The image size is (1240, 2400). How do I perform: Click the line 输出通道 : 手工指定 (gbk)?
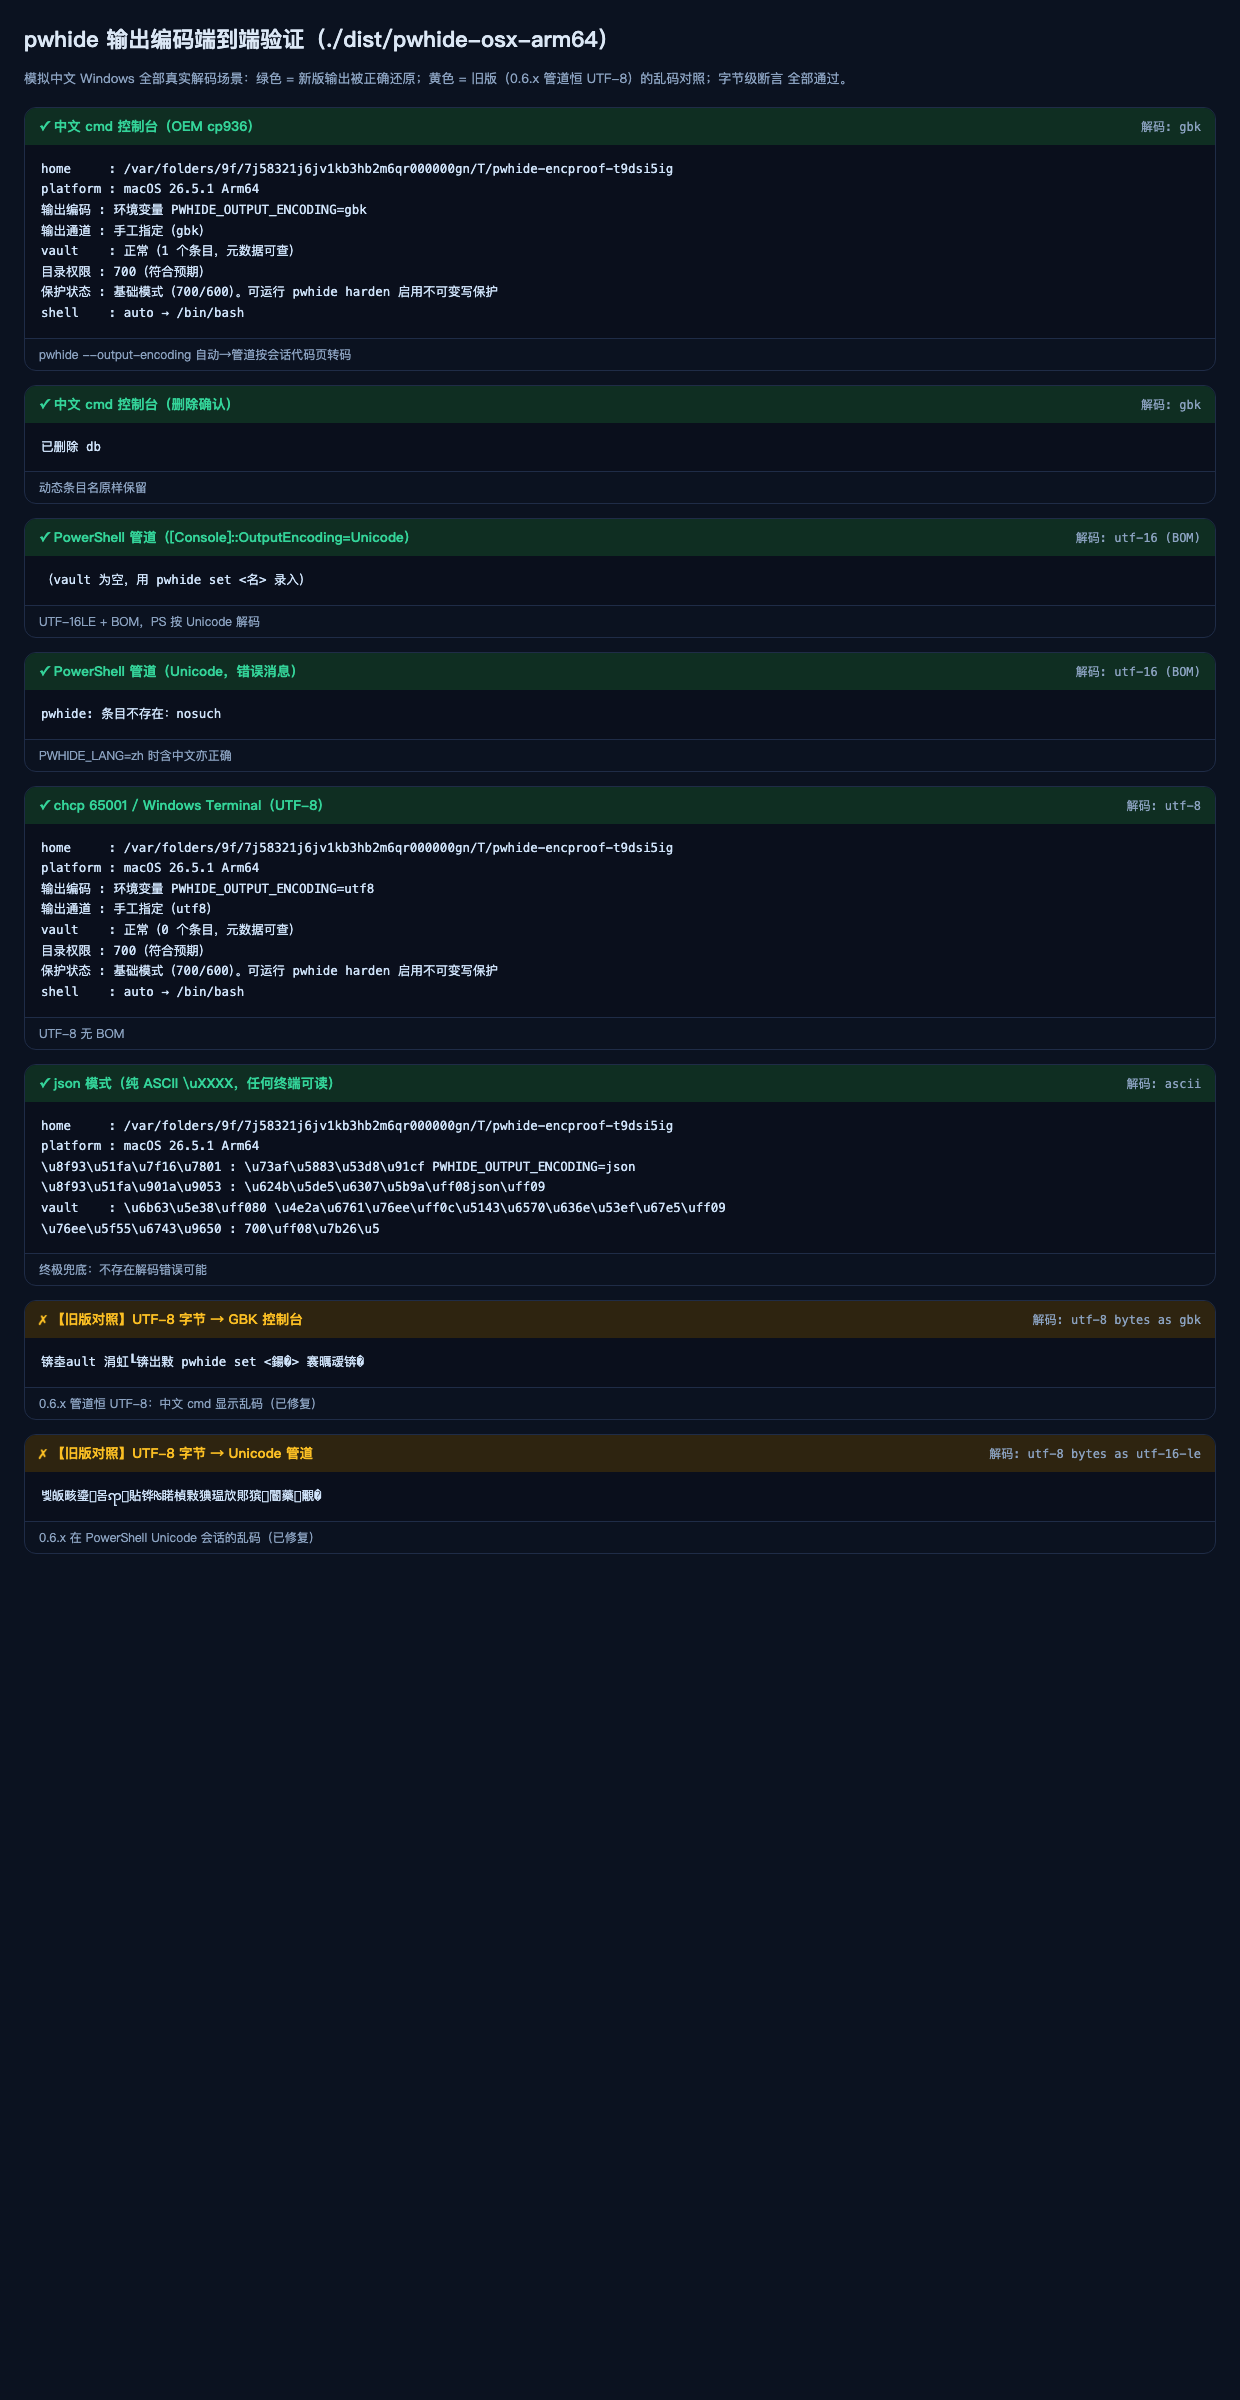(123, 230)
